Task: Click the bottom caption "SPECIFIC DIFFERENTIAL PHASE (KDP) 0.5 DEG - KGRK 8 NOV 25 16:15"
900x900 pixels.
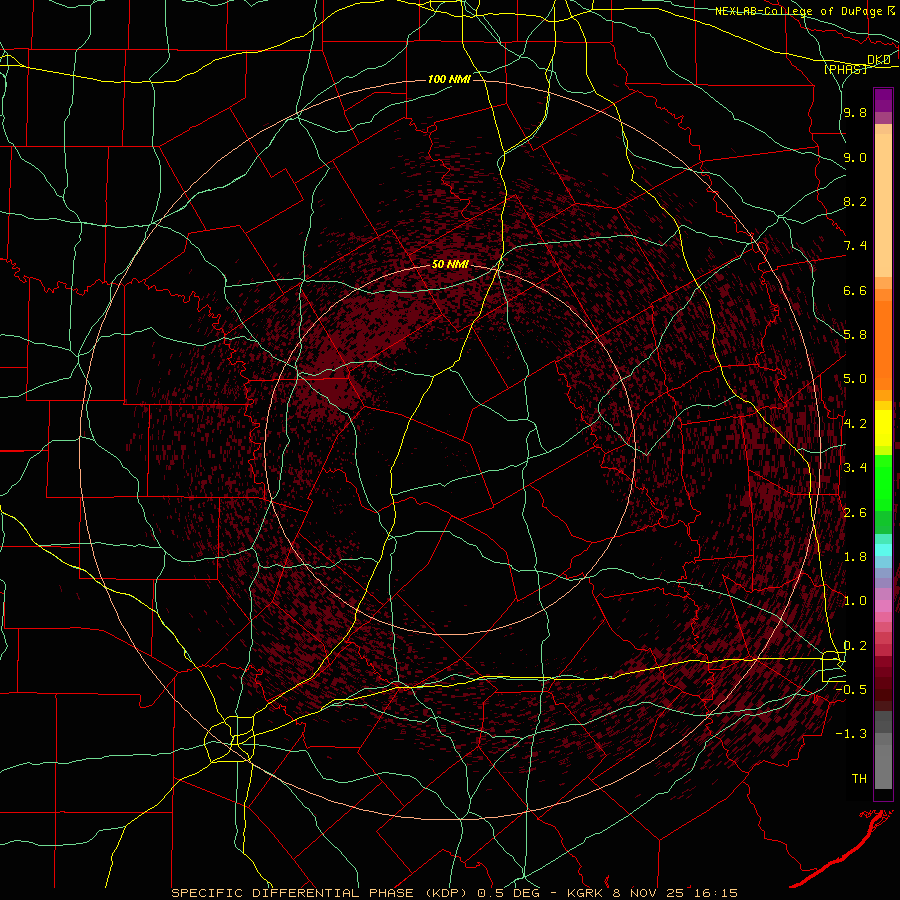Action: [x=455, y=893]
